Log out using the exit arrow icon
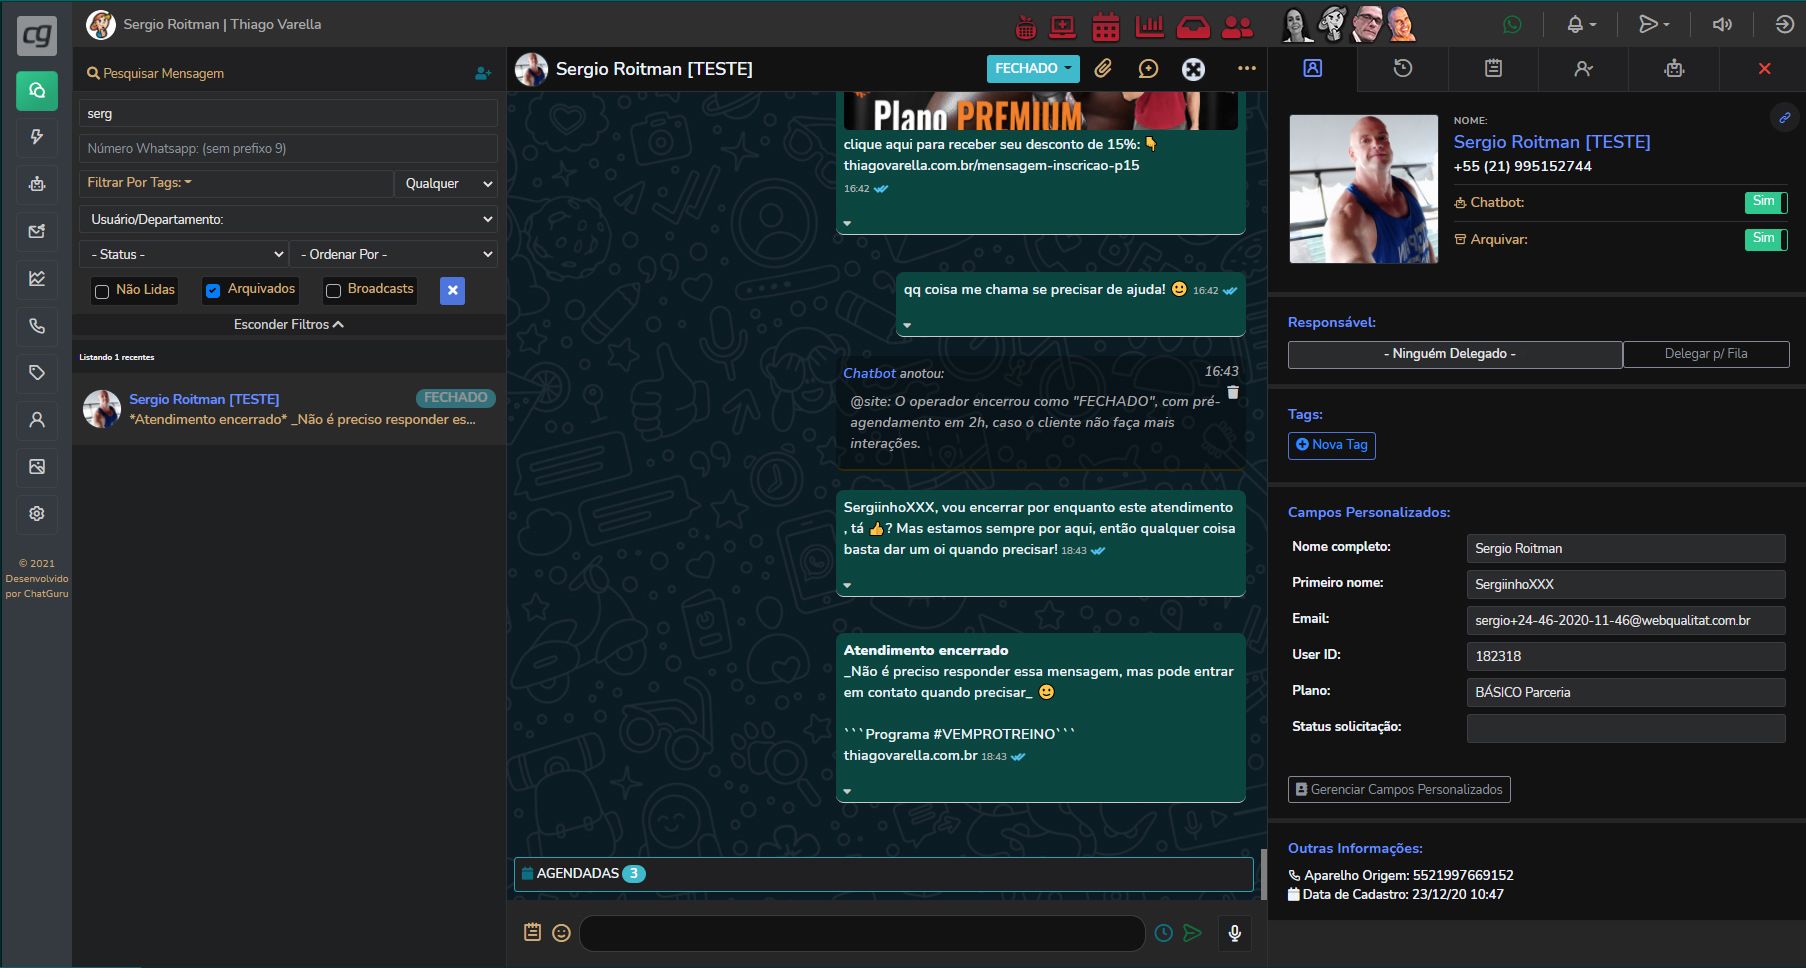 1785,24
